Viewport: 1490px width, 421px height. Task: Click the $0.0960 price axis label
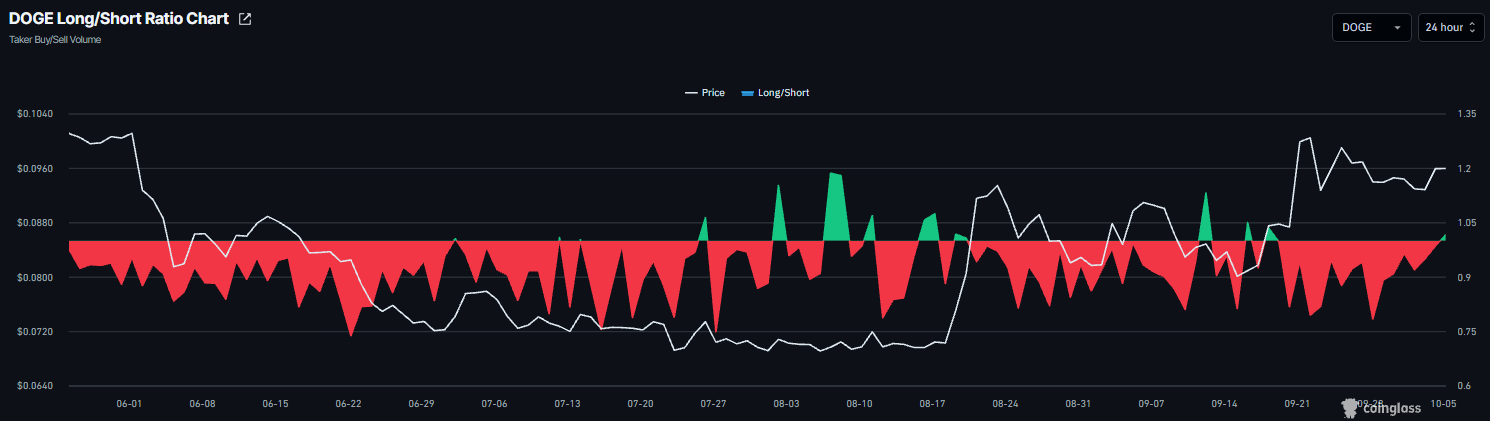pyautogui.click(x=34, y=169)
